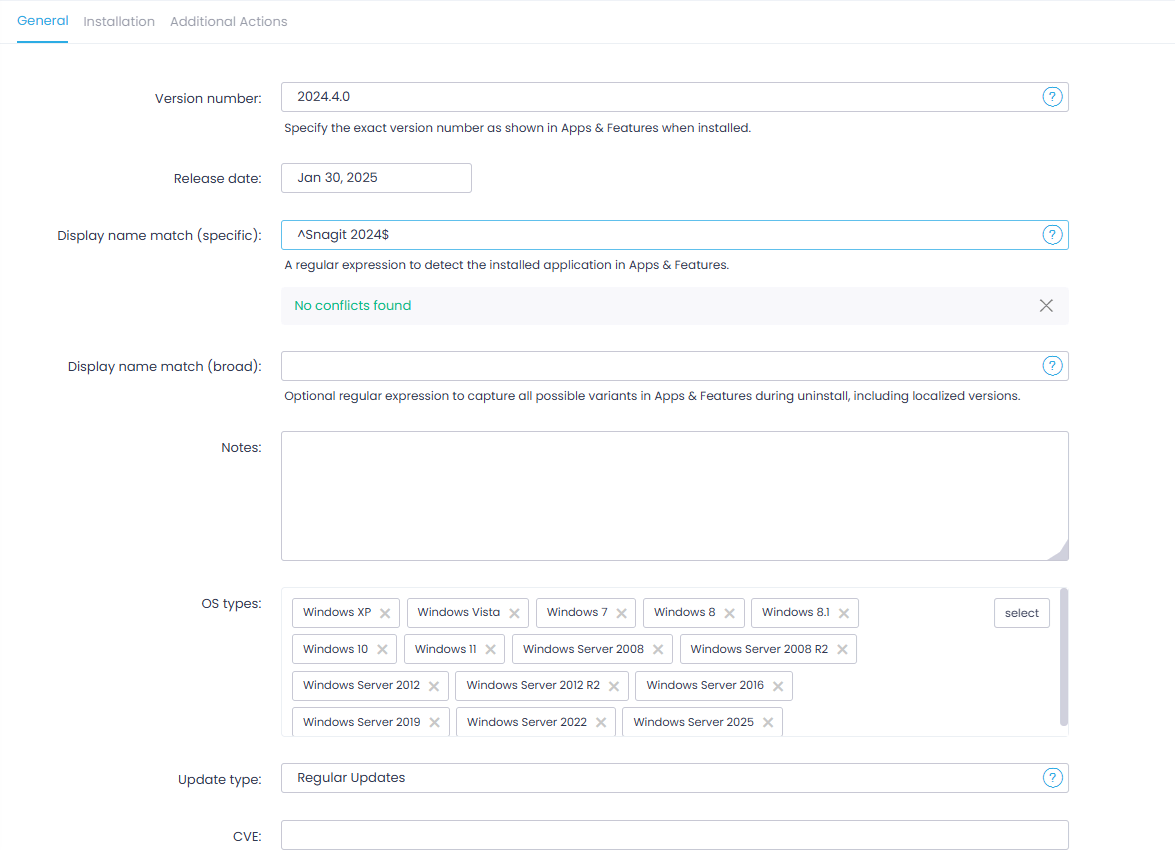
Task: Dismiss the No conflicts found message
Action: pyautogui.click(x=1046, y=305)
